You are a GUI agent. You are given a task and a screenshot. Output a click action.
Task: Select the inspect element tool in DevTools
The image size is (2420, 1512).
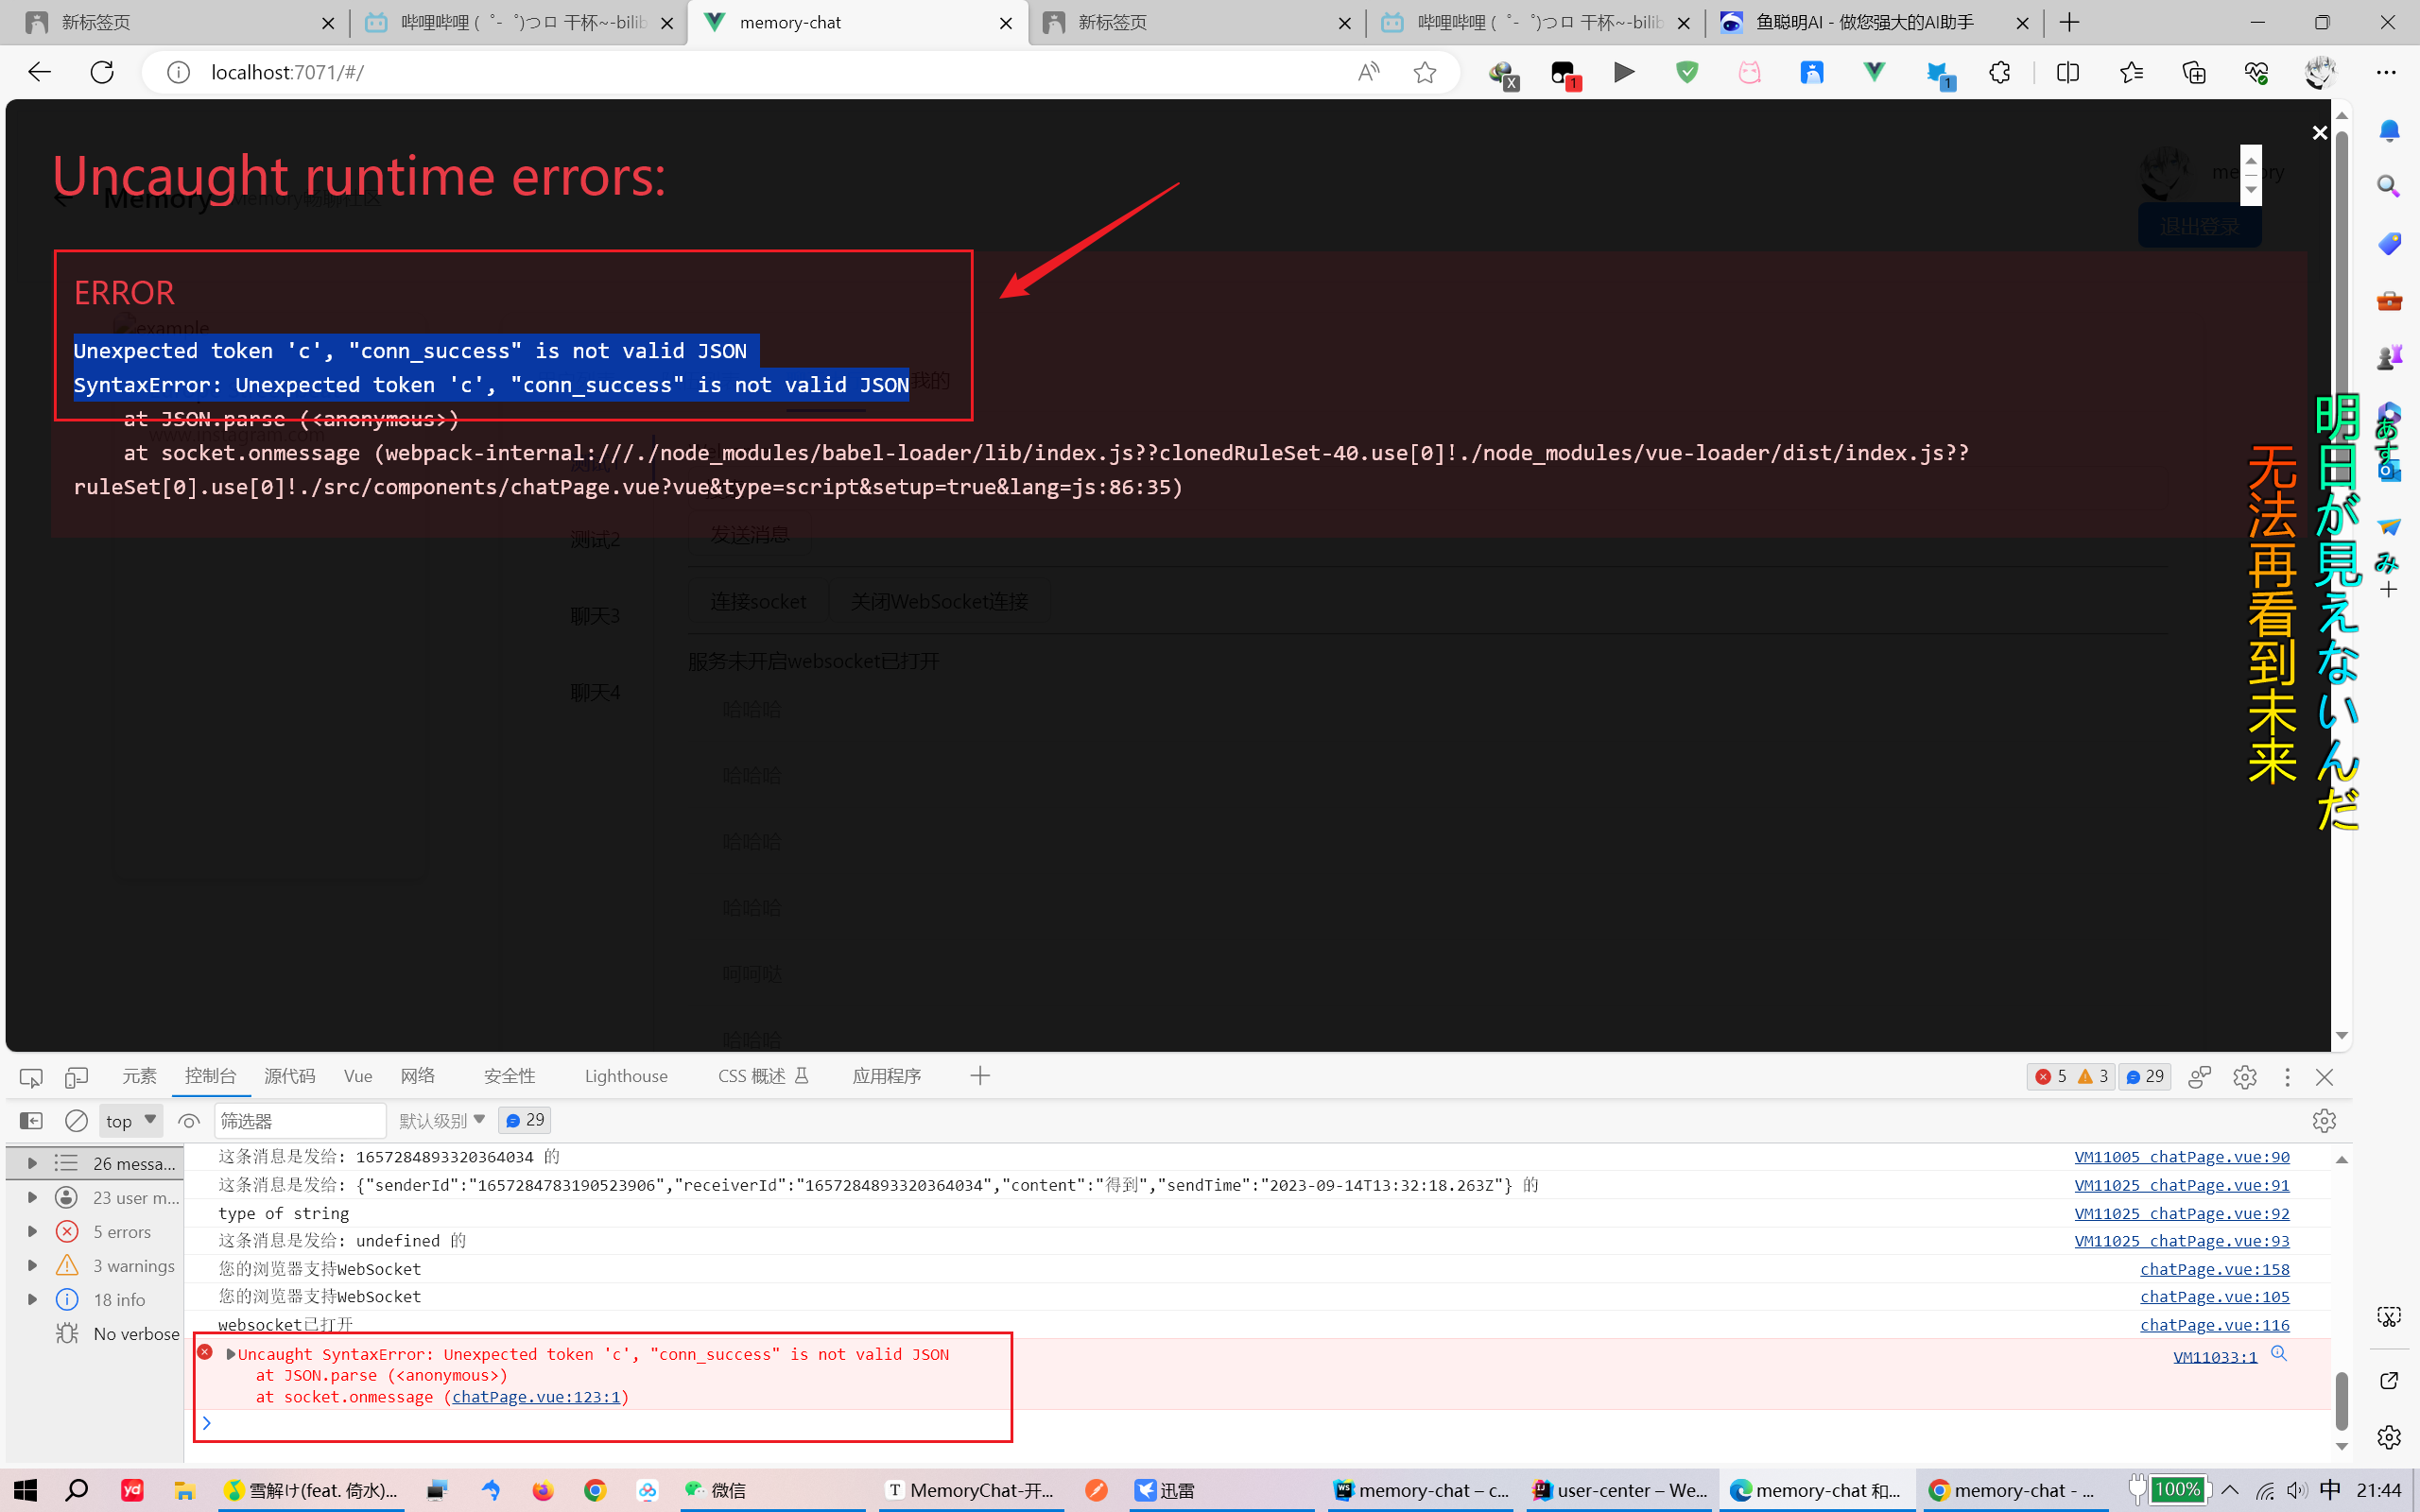(31, 1077)
